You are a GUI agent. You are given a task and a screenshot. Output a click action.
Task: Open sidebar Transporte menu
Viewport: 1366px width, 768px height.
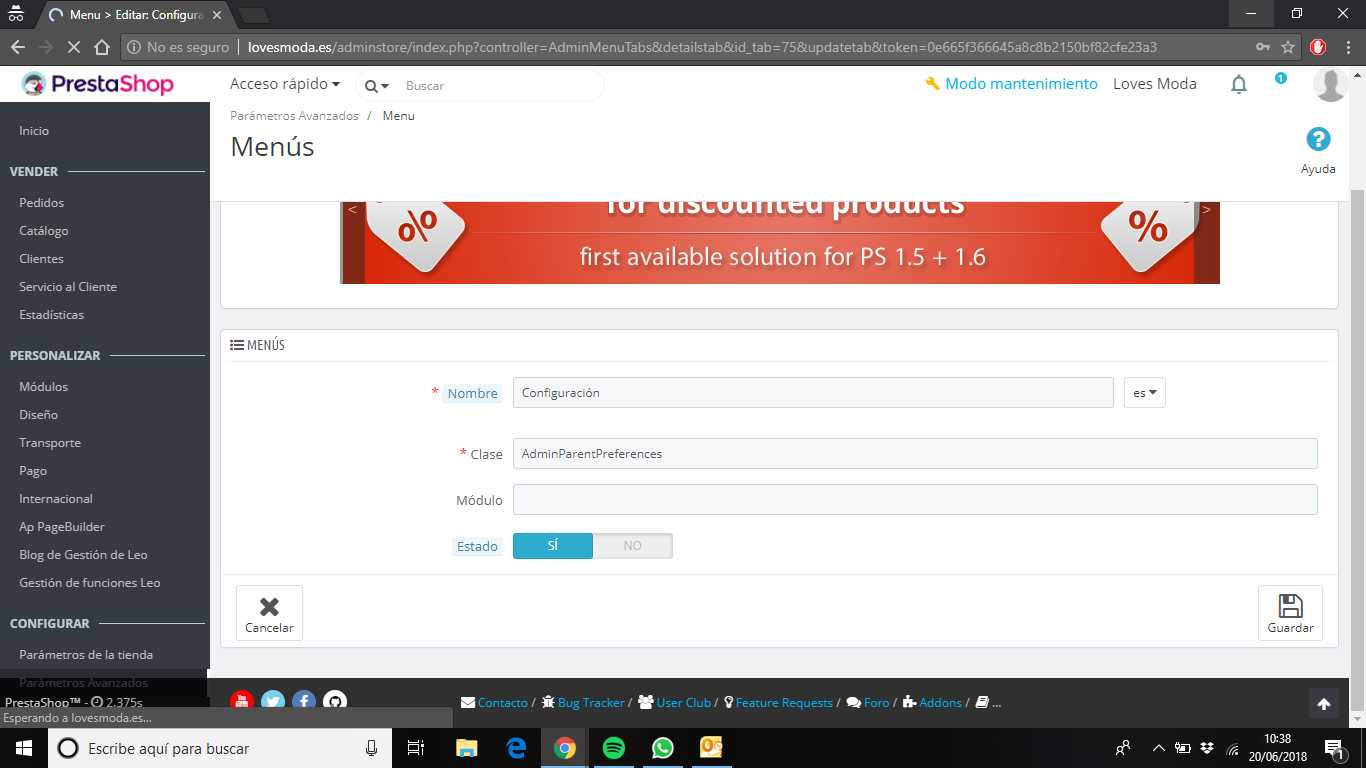coord(50,443)
